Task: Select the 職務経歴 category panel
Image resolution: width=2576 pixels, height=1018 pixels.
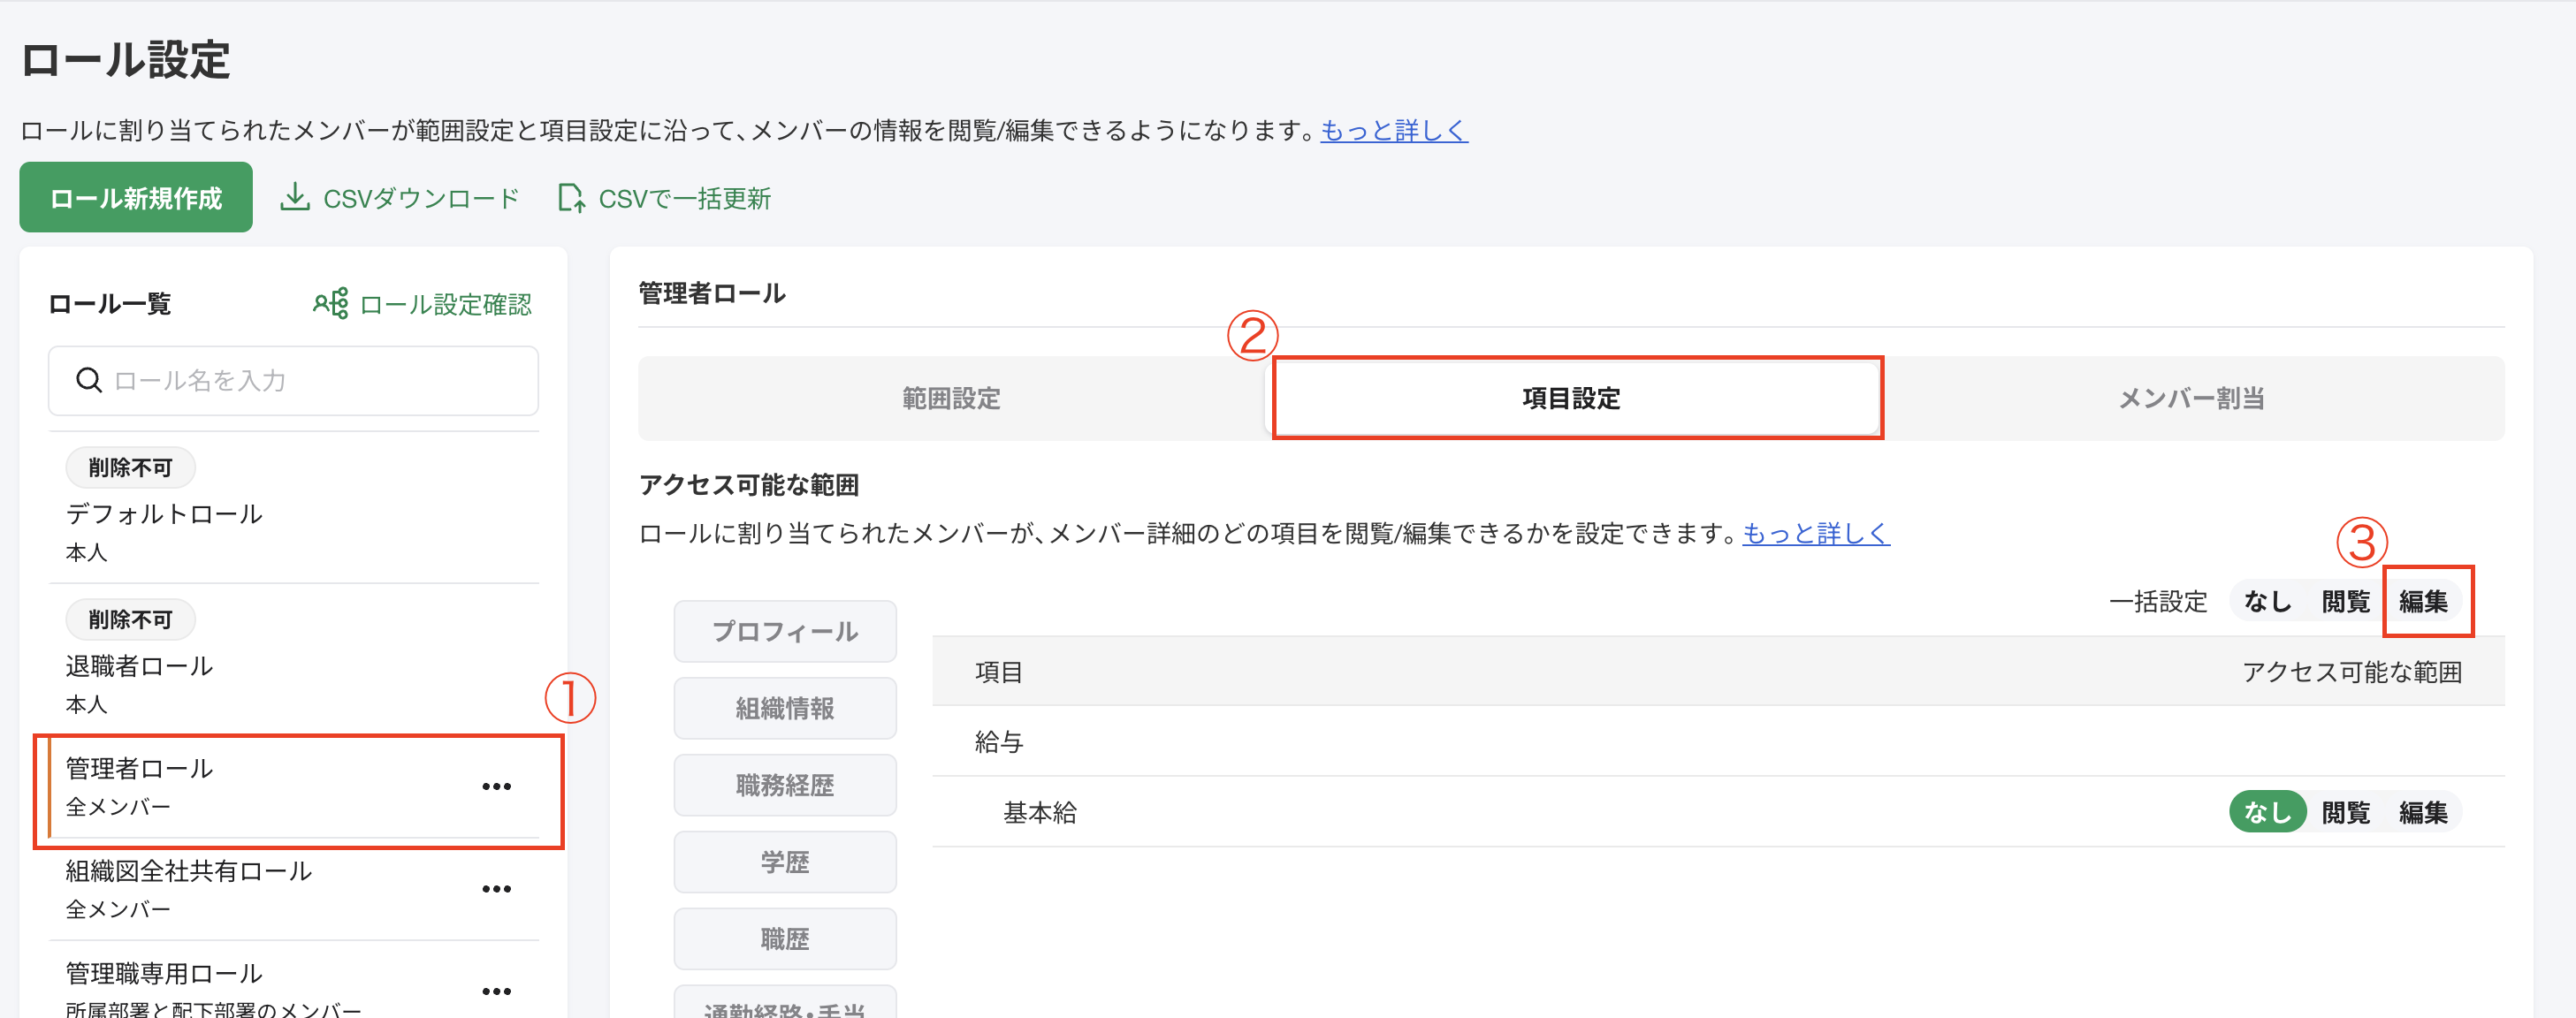Action: click(x=784, y=785)
